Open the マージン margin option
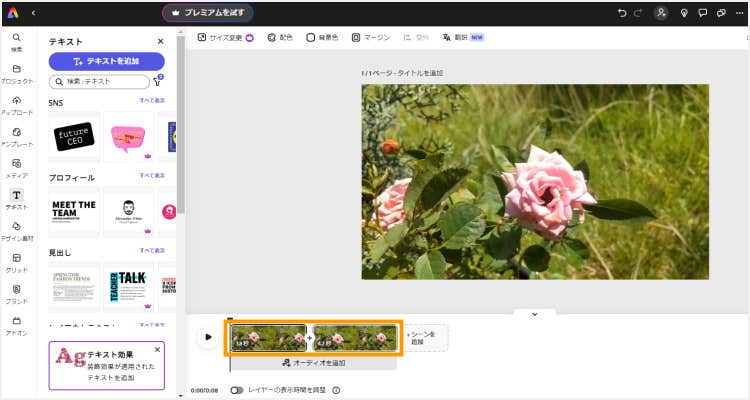 [x=371, y=37]
